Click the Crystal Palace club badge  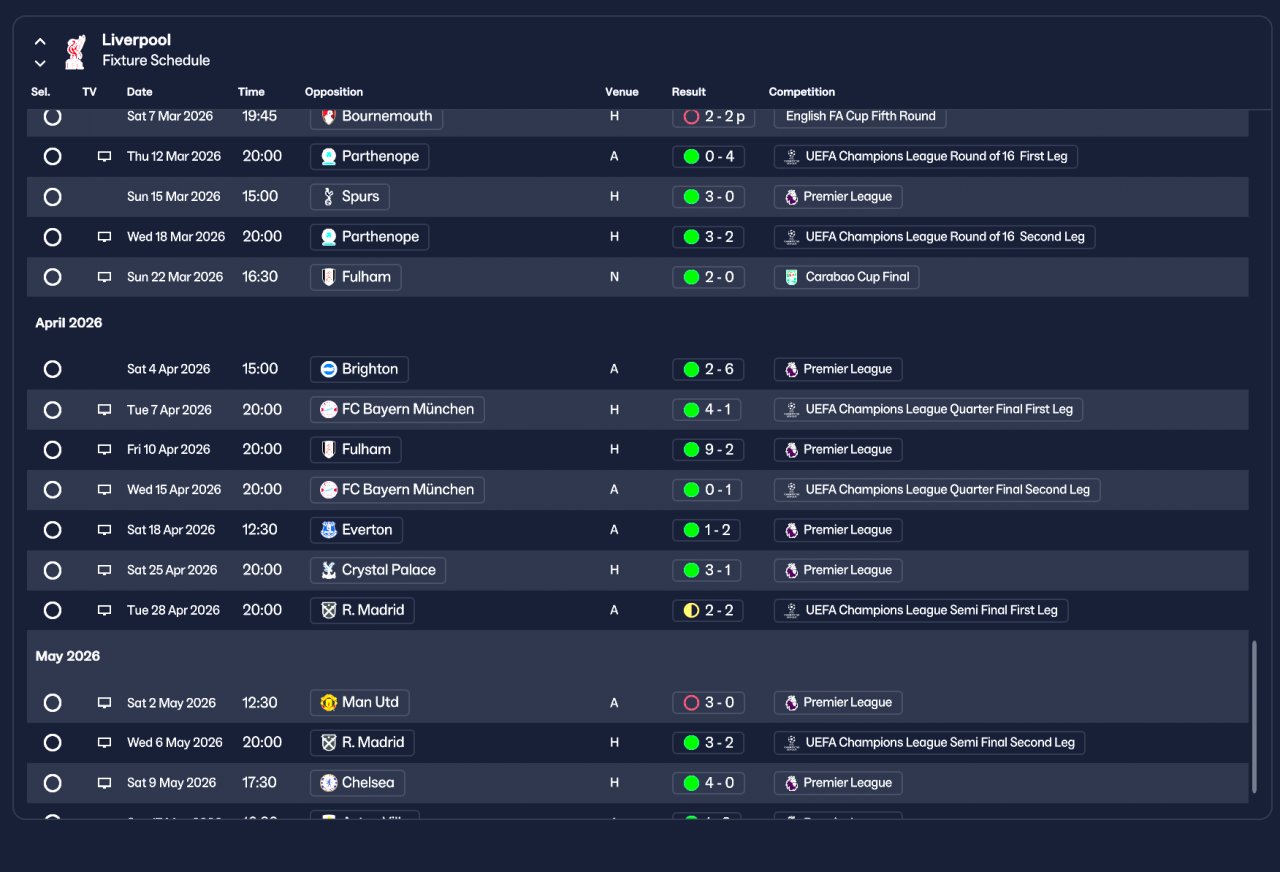tap(328, 570)
